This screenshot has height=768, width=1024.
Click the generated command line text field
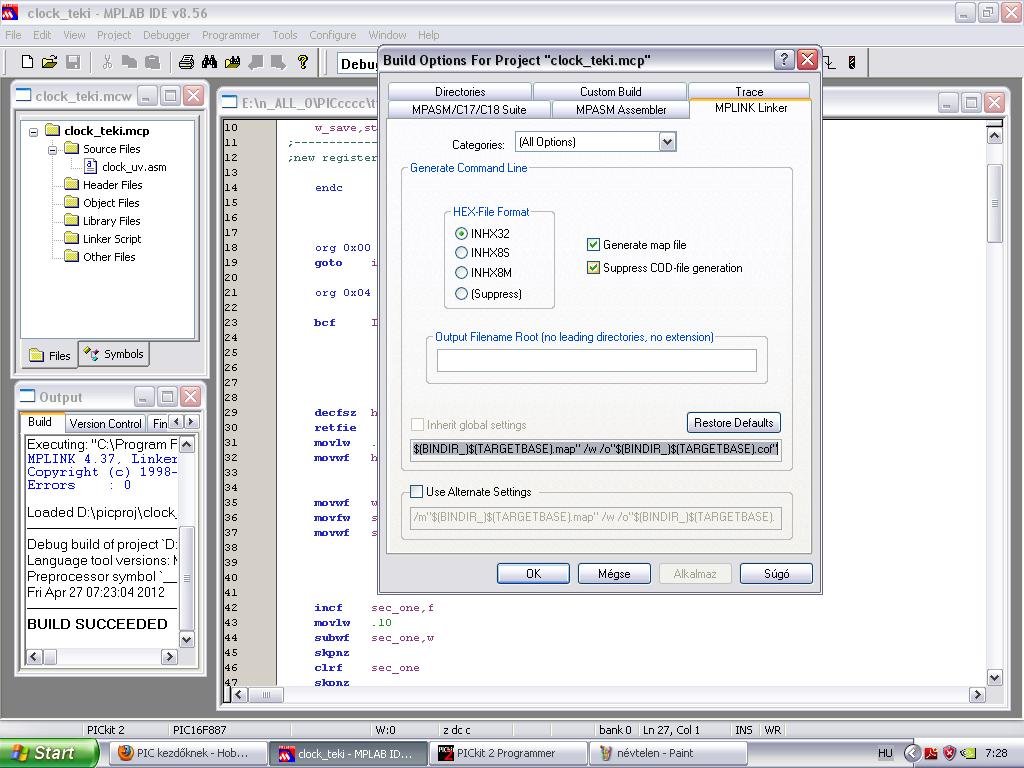tap(596, 449)
